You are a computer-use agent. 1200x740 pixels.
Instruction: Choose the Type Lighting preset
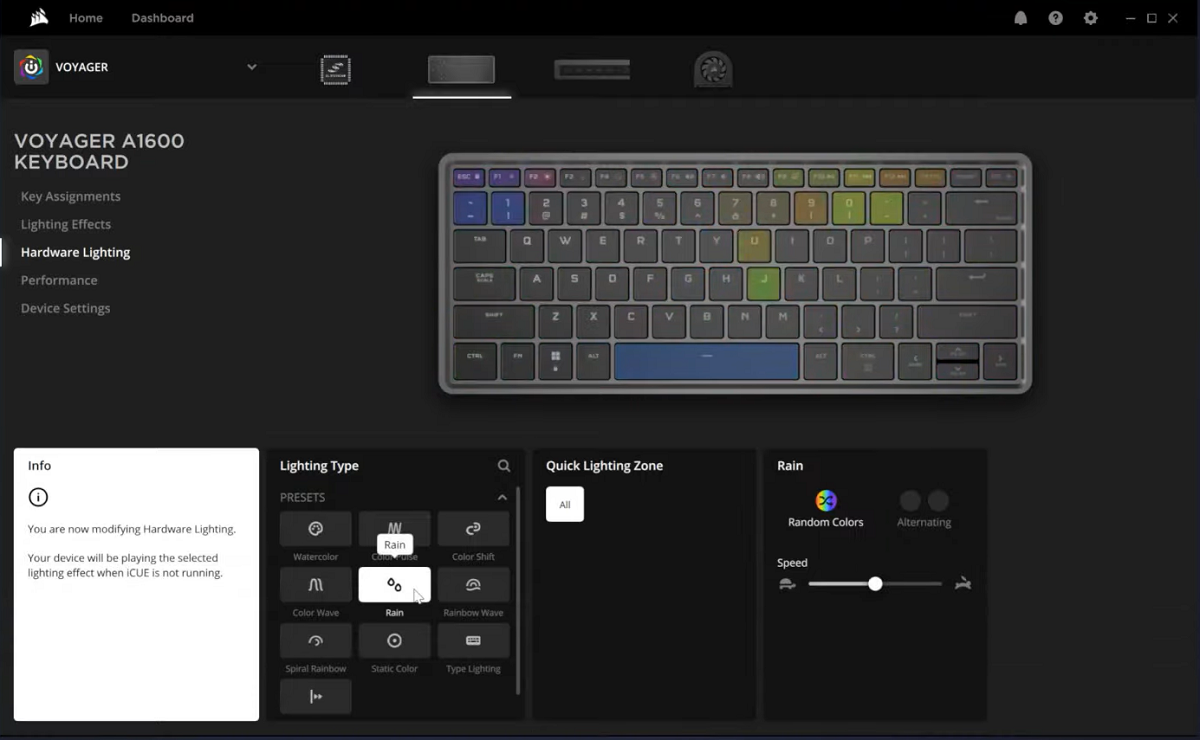473,641
